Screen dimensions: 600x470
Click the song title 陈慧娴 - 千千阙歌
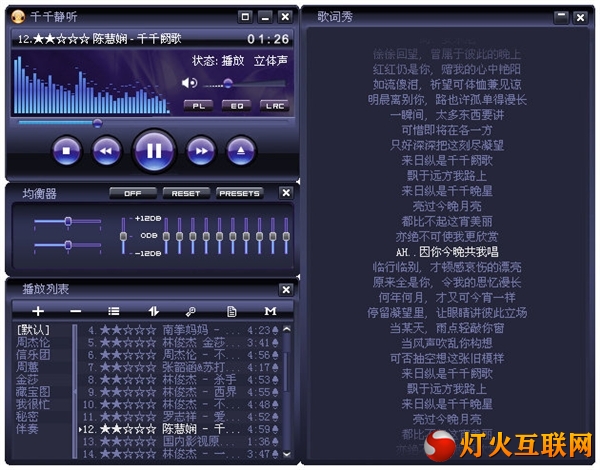click(137, 39)
